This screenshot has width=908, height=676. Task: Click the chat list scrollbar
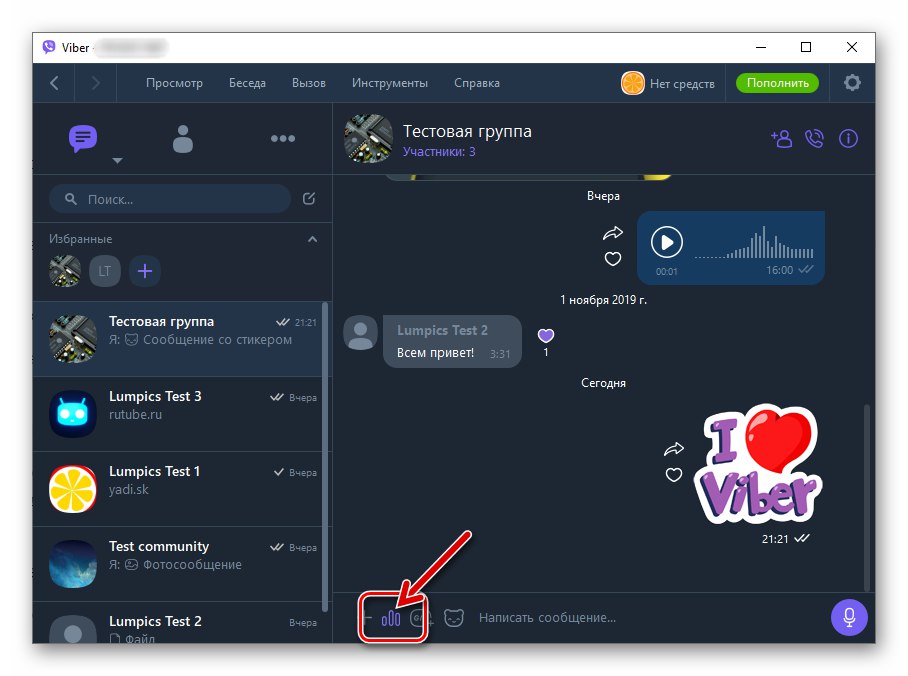coord(325,456)
